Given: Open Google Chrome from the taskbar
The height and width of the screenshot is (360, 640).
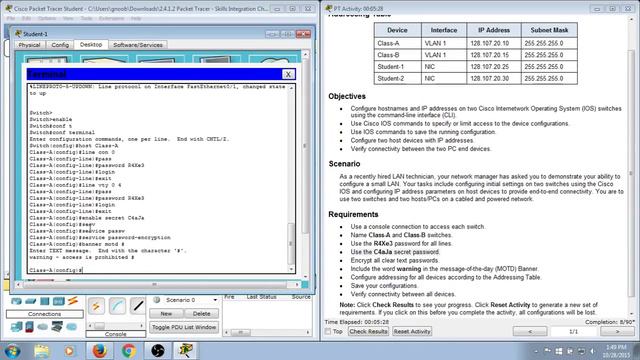Looking at the screenshot, I should pos(129,351).
